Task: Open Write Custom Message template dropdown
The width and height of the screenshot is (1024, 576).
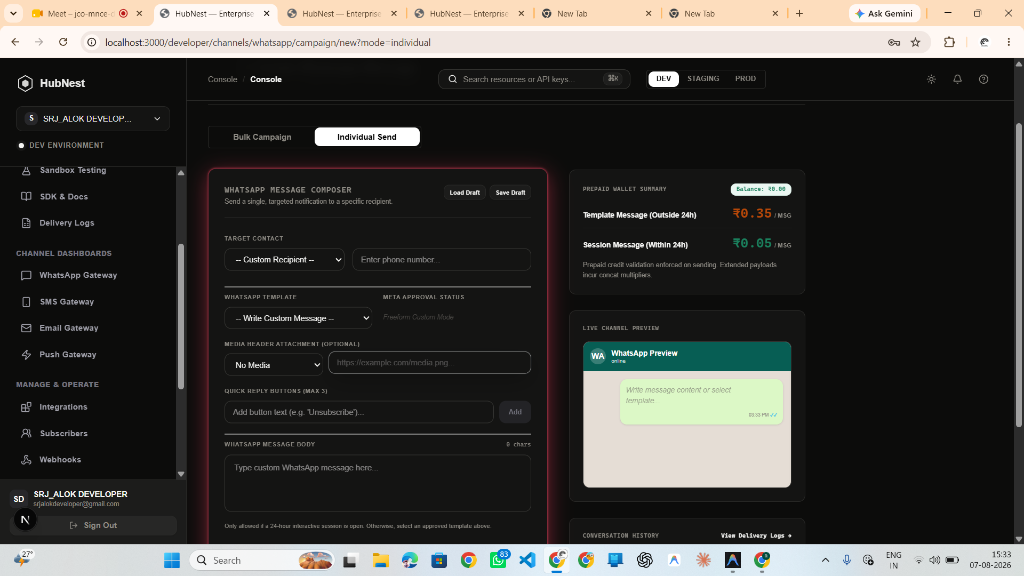Action: pos(298,318)
